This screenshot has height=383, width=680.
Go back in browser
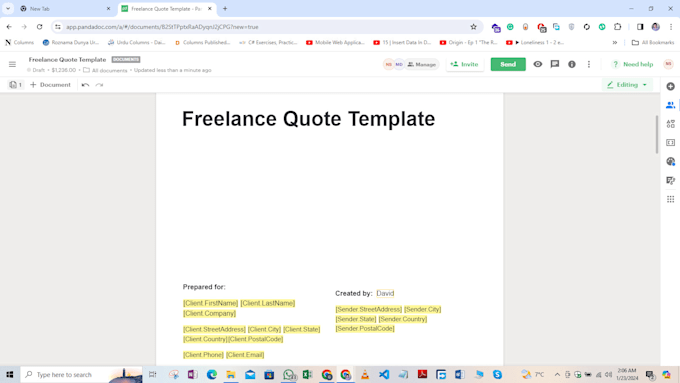[9, 27]
